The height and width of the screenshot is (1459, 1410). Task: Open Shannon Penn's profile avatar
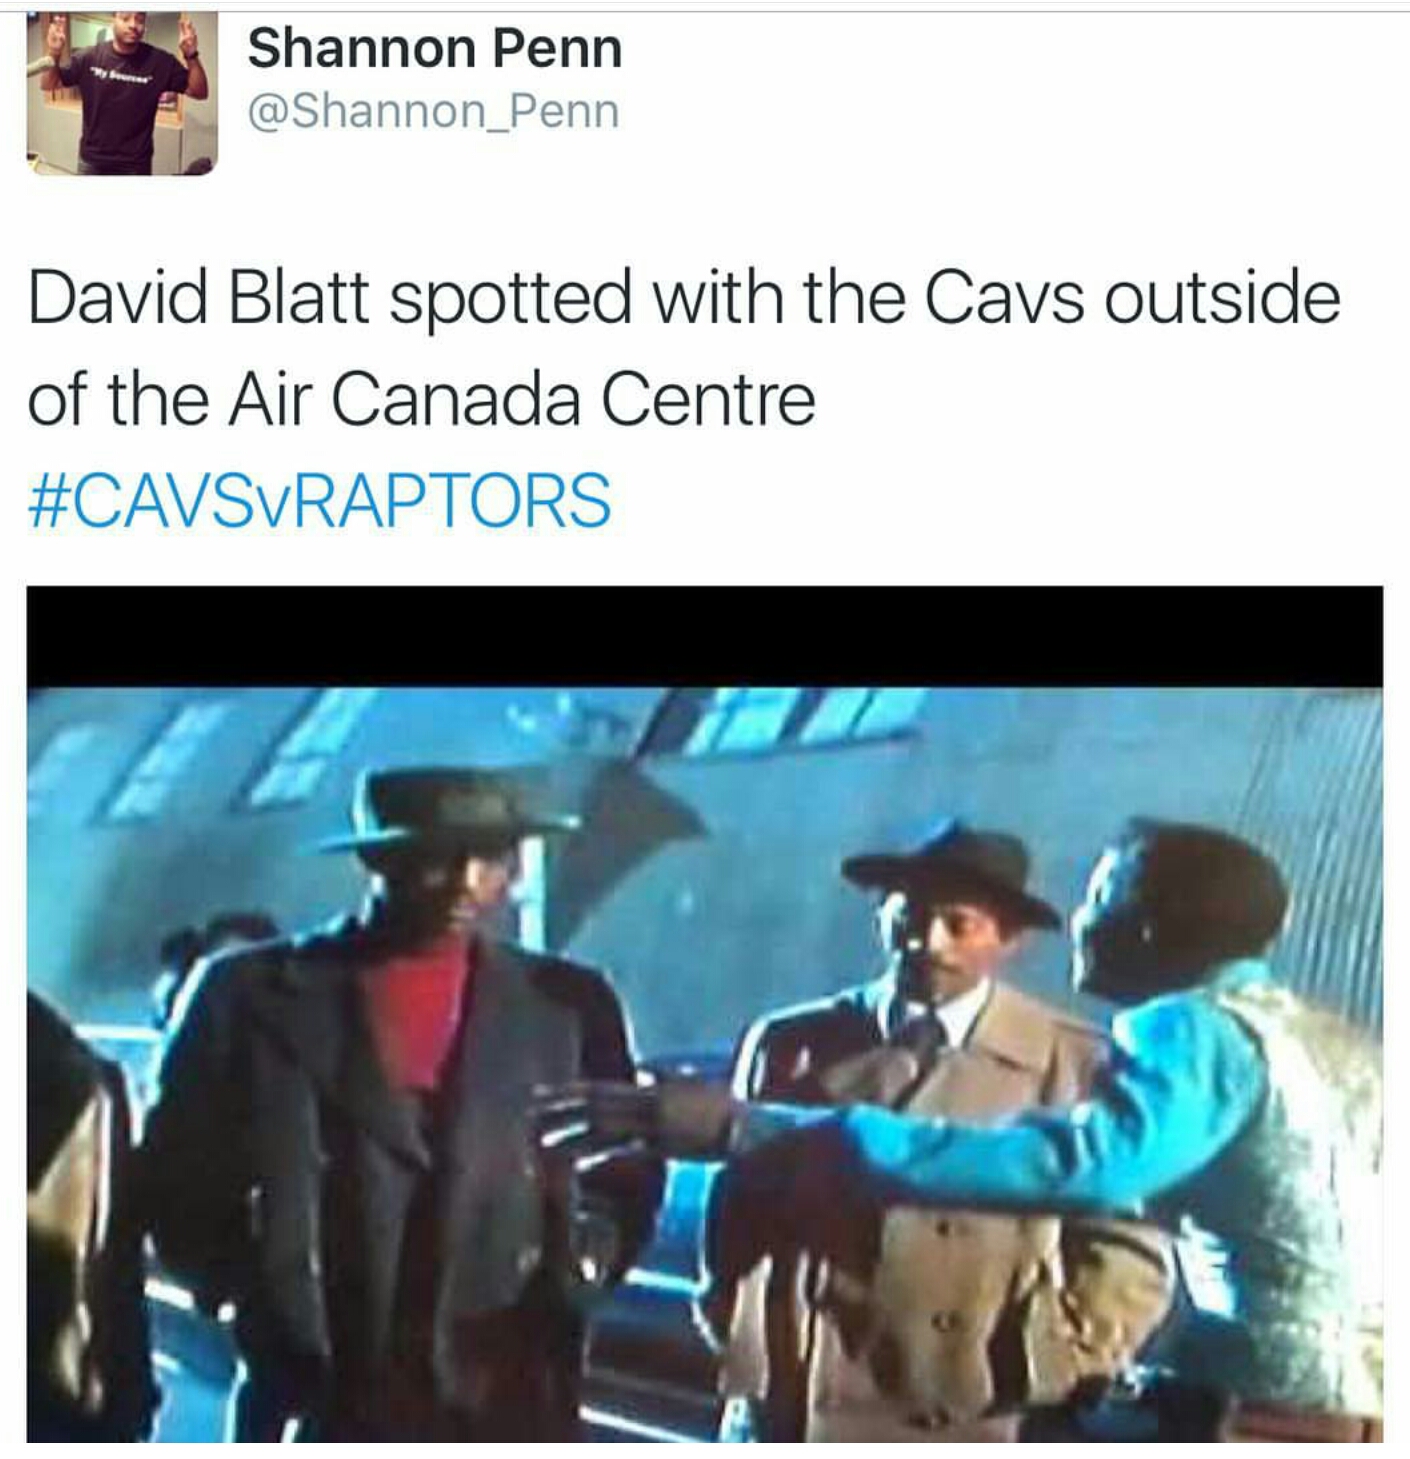click(121, 94)
